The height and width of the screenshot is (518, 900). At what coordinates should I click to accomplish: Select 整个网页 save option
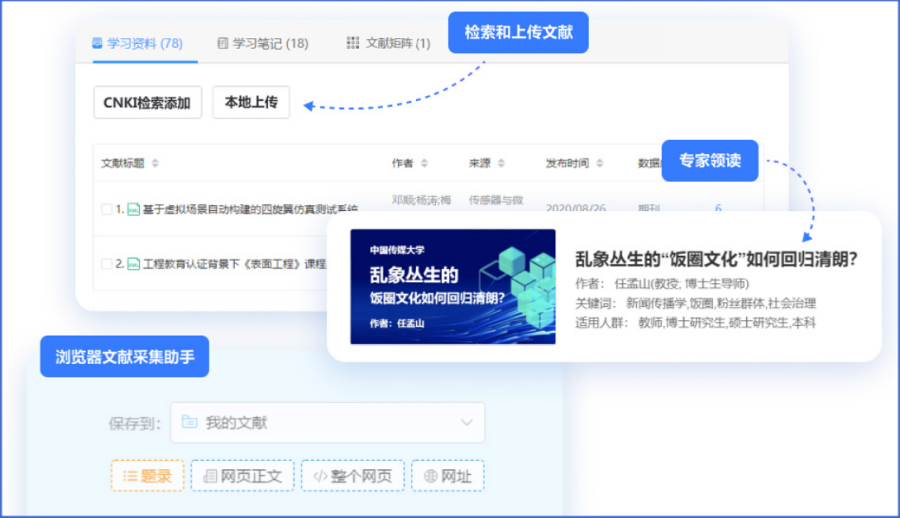[352, 476]
